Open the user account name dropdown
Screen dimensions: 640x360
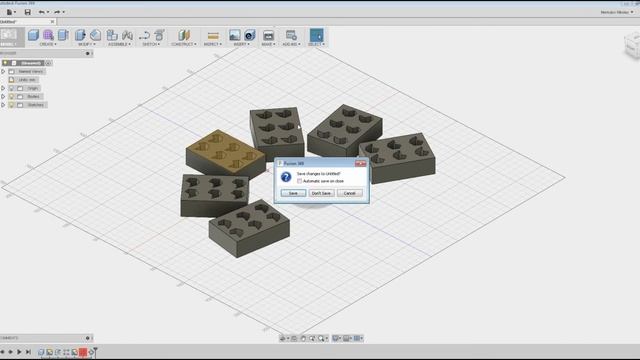click(617, 12)
